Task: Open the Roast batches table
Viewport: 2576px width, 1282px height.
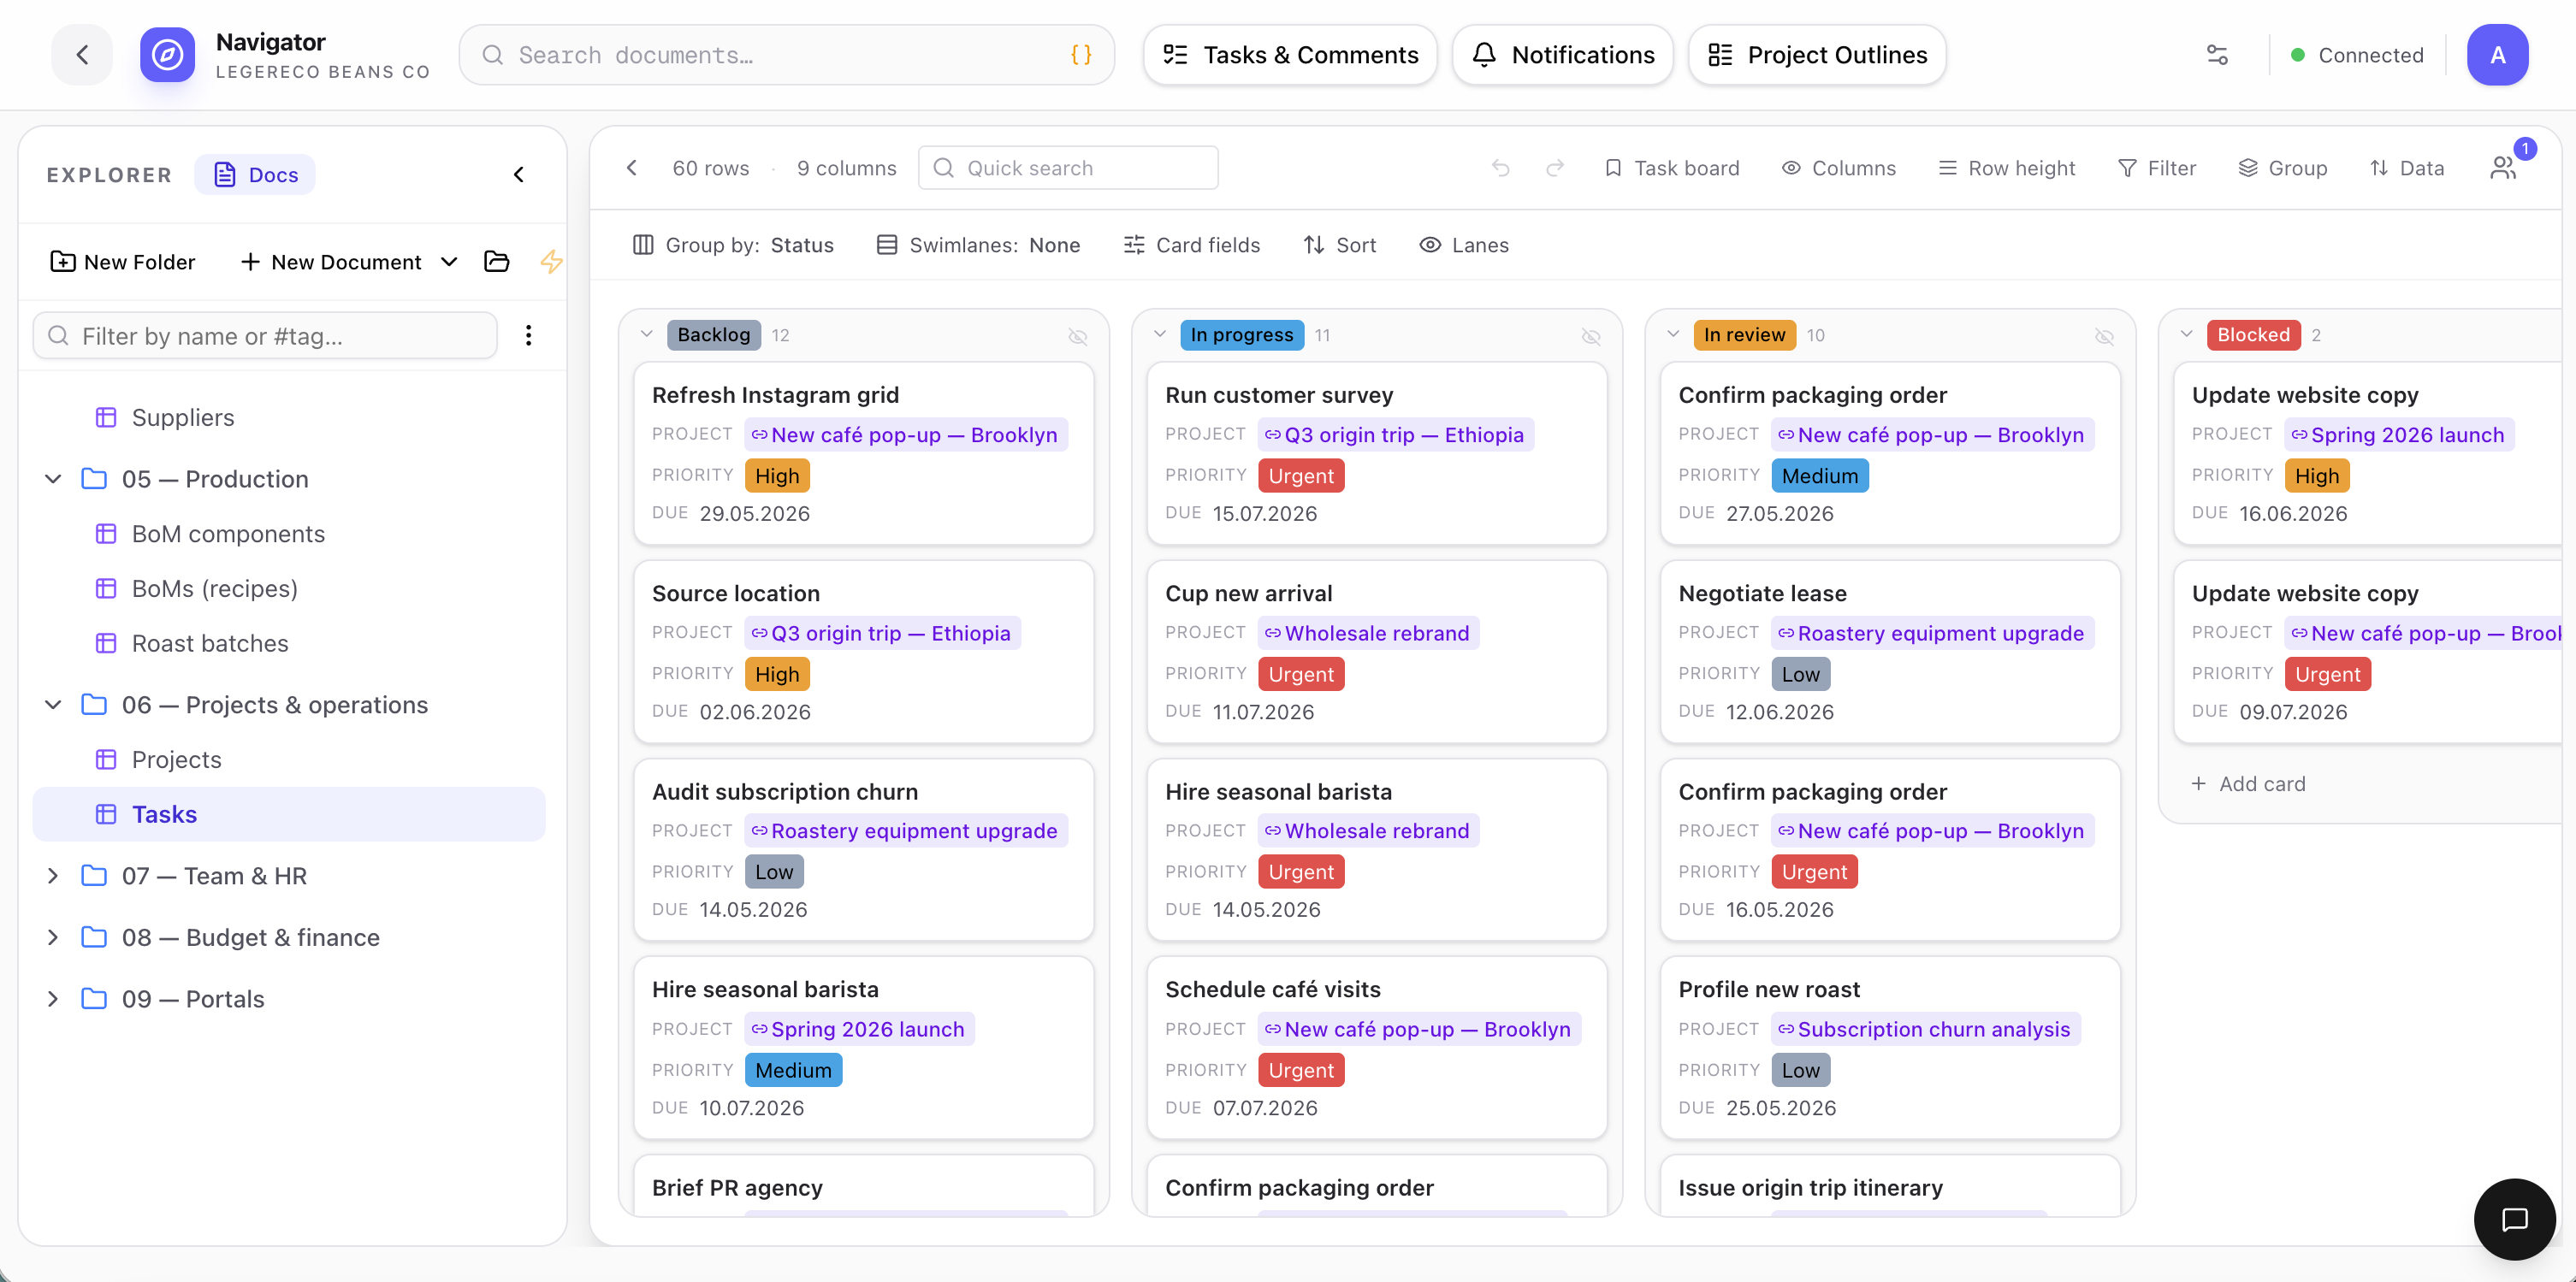Action: click(210, 644)
